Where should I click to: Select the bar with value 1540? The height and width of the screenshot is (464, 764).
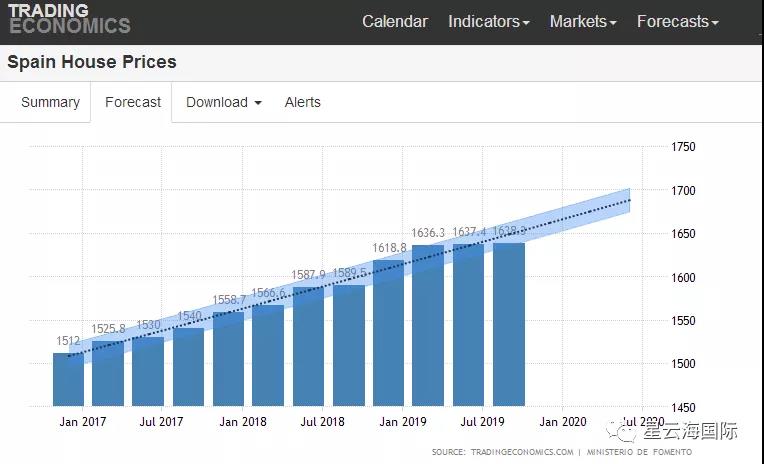tap(189, 367)
